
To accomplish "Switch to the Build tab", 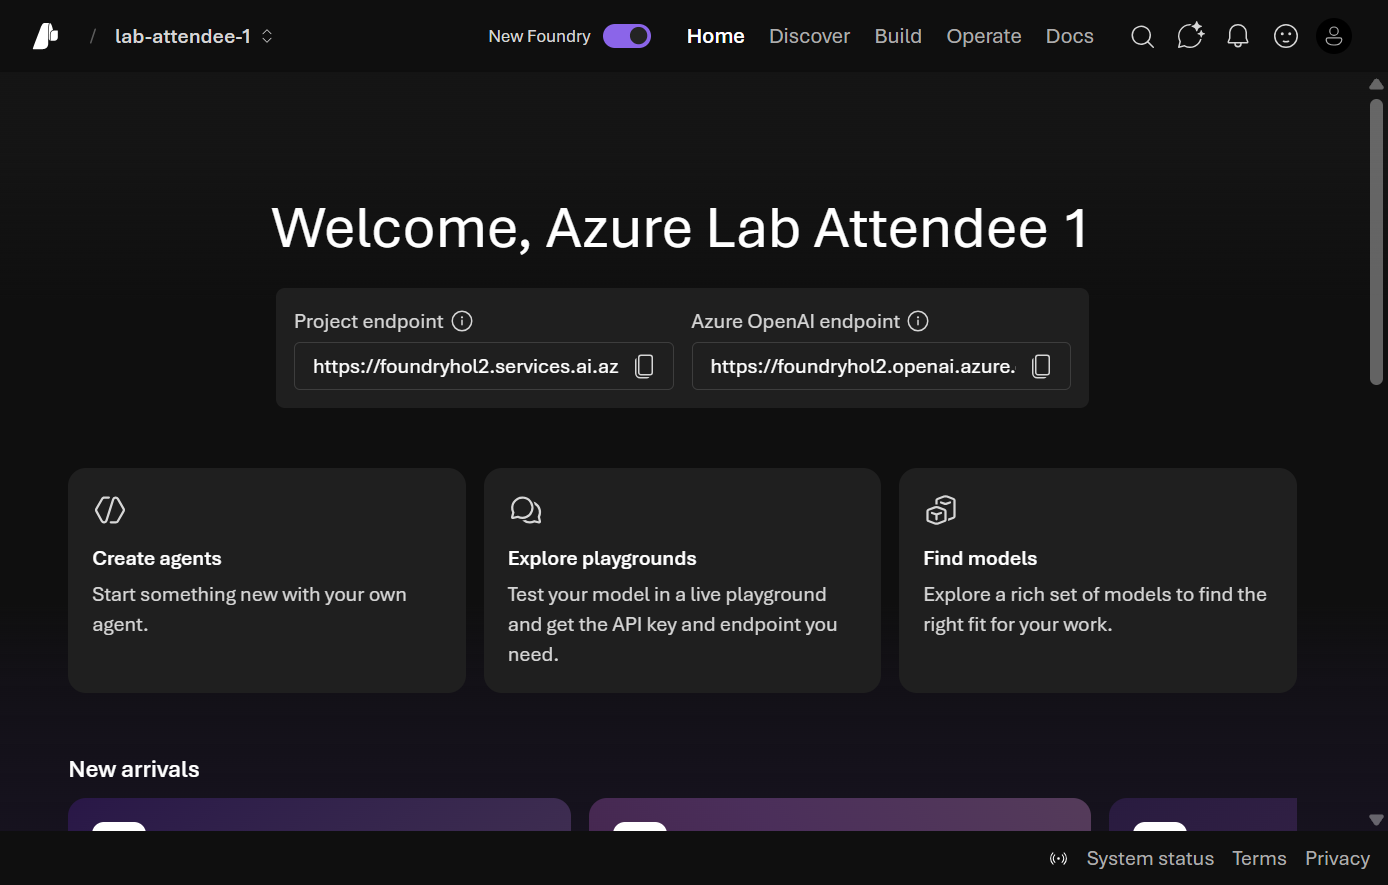I will click(x=898, y=36).
